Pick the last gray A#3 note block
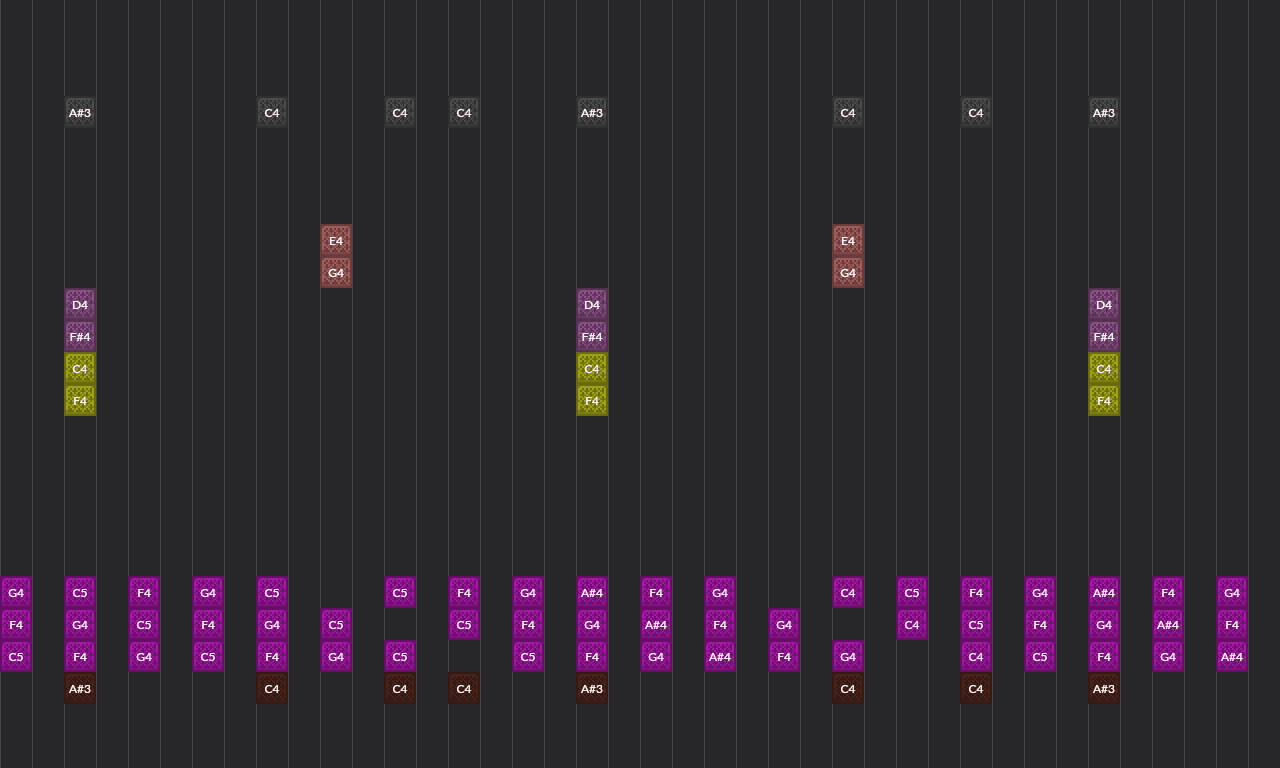The width and height of the screenshot is (1280, 768). (1104, 113)
